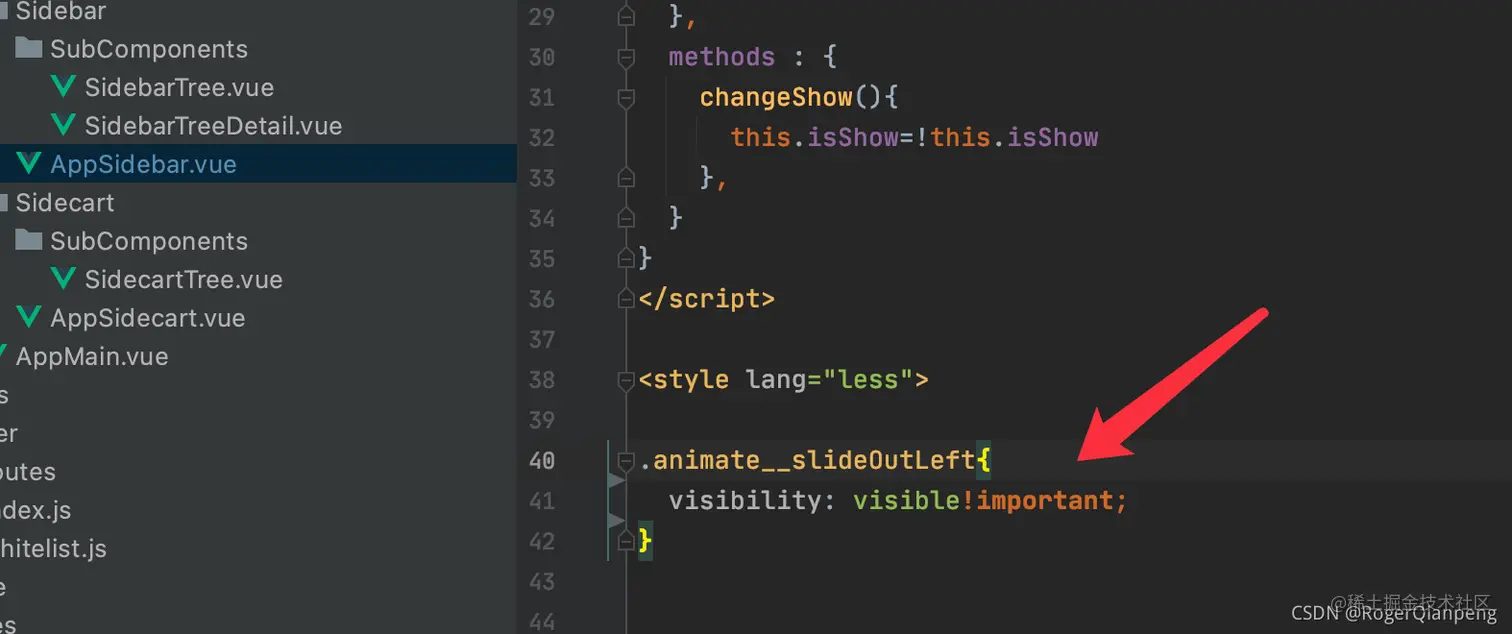Click line number 38 in gutter

(x=541, y=380)
